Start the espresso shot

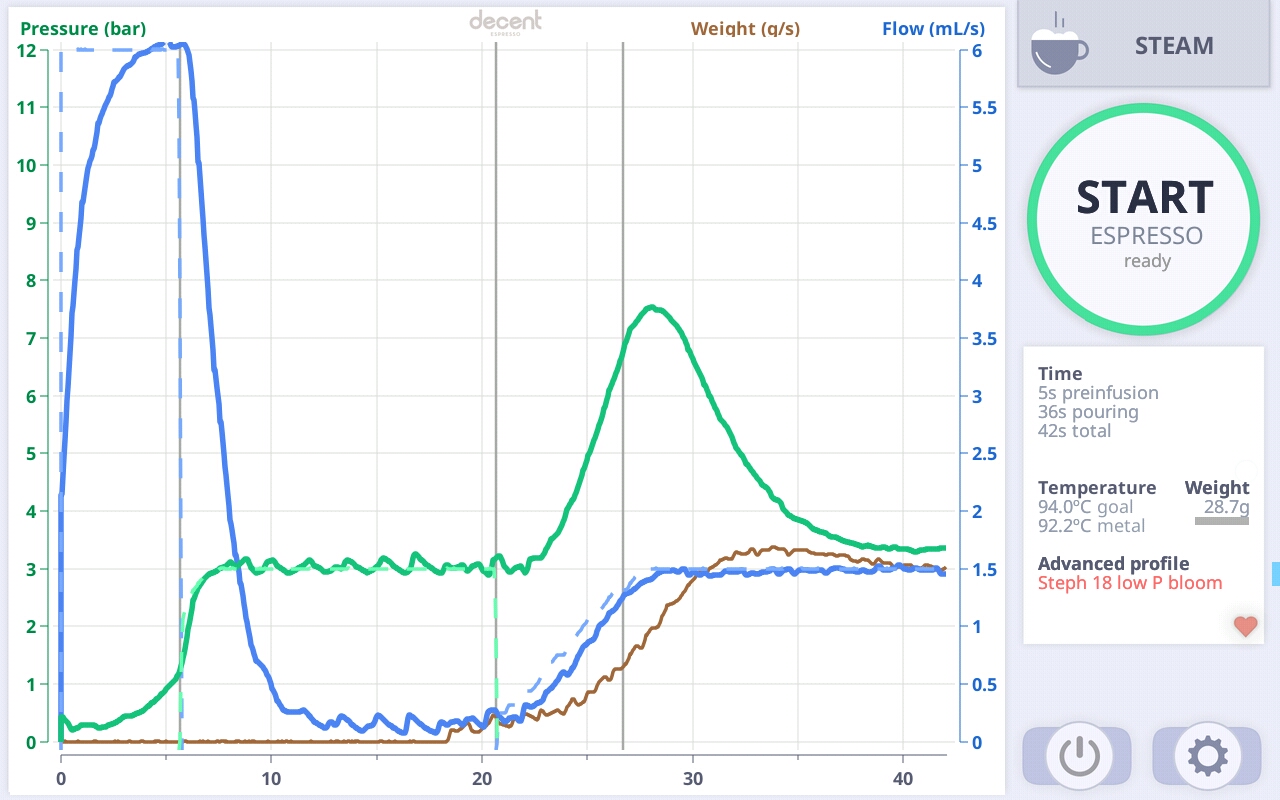tap(1144, 220)
